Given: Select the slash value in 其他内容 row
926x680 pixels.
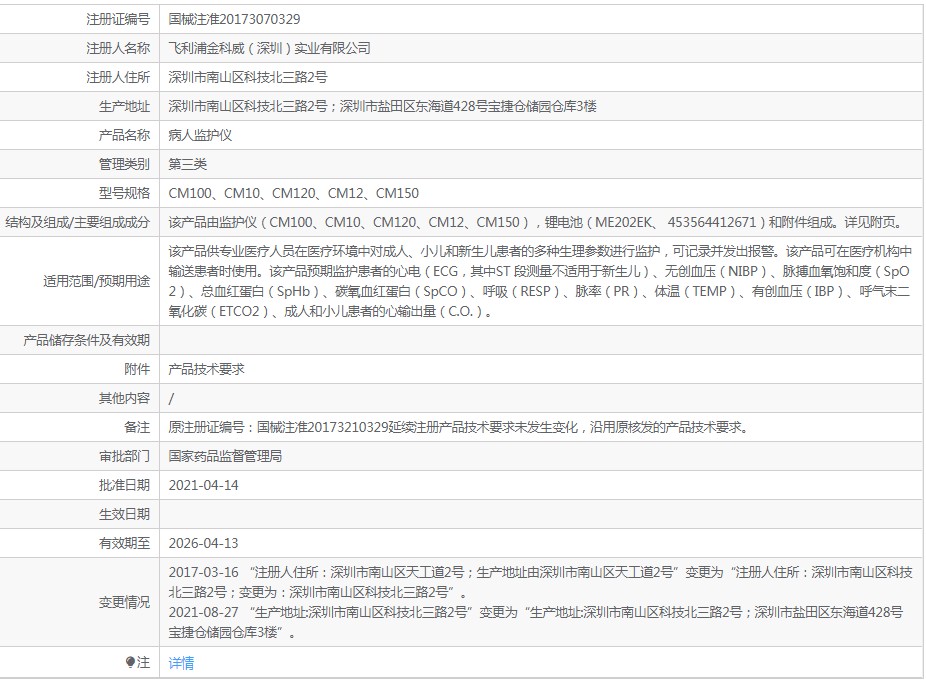Looking at the screenshot, I should 171,399.
